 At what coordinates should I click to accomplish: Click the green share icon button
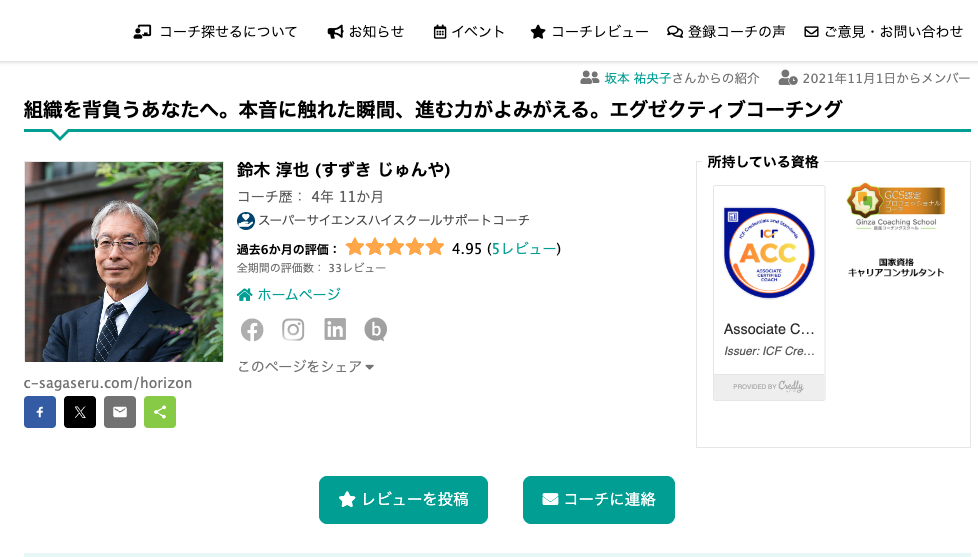160,412
